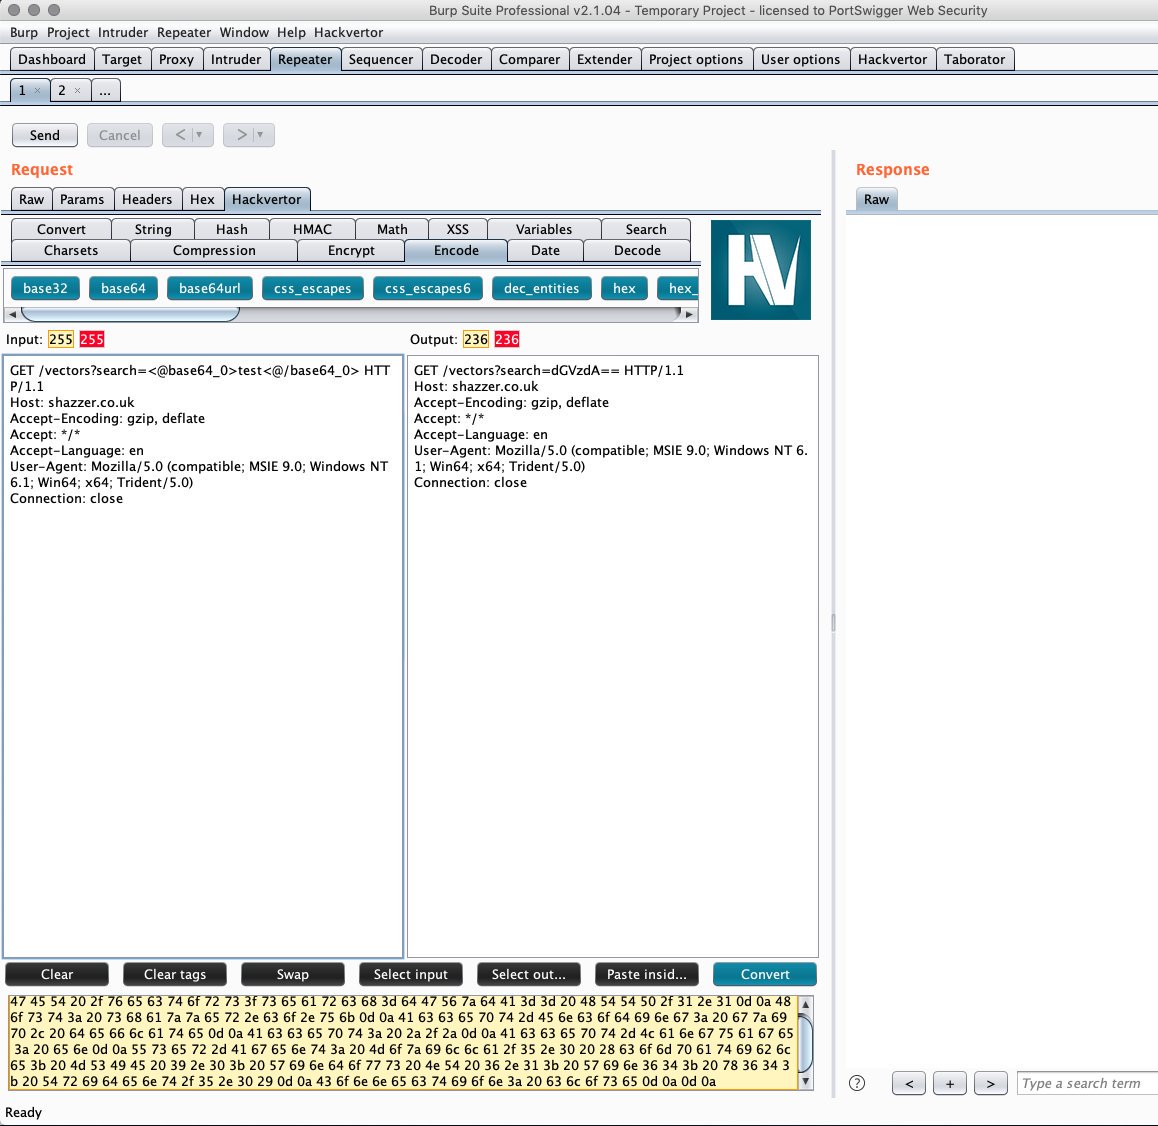Click the hex panel scroll up arrow
The width and height of the screenshot is (1158, 1126).
coord(806,1004)
